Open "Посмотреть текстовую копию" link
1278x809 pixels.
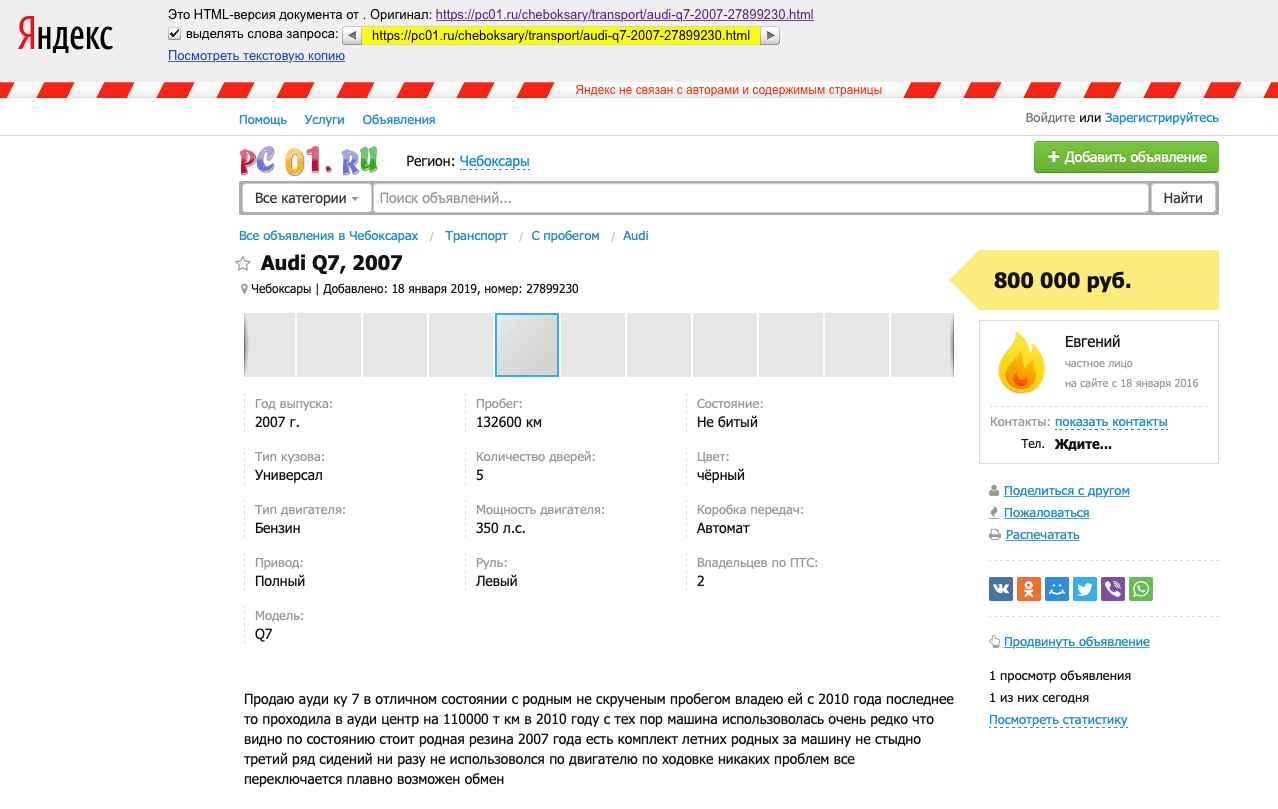256,56
